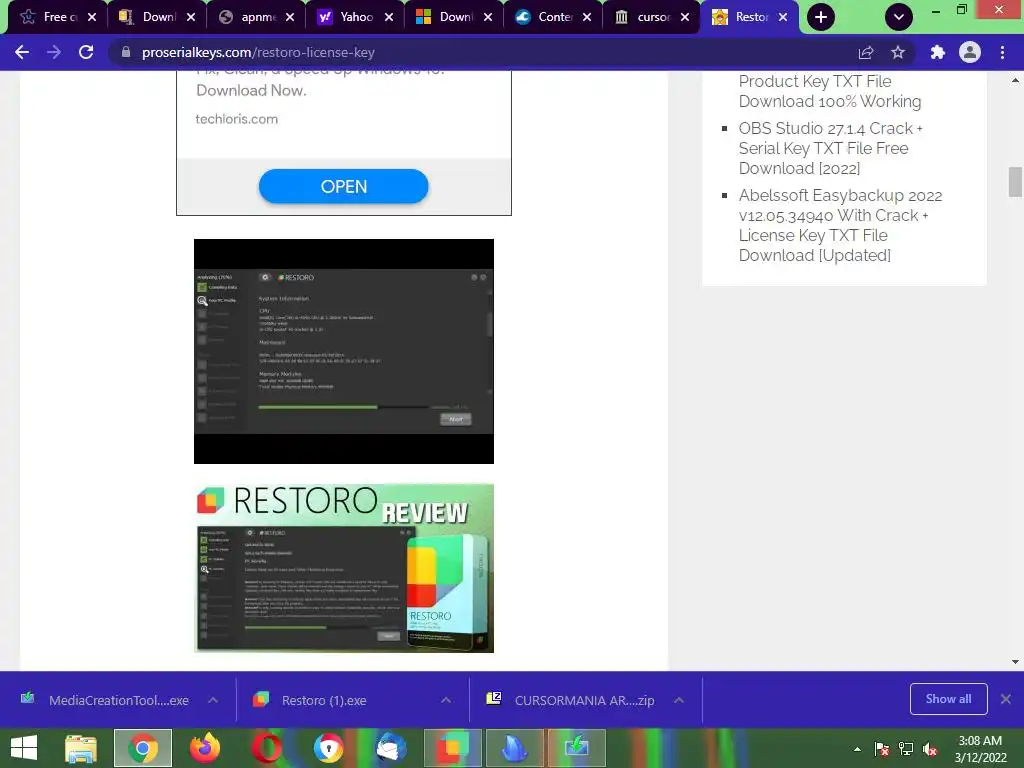Open the tab search dropdown

[899, 17]
